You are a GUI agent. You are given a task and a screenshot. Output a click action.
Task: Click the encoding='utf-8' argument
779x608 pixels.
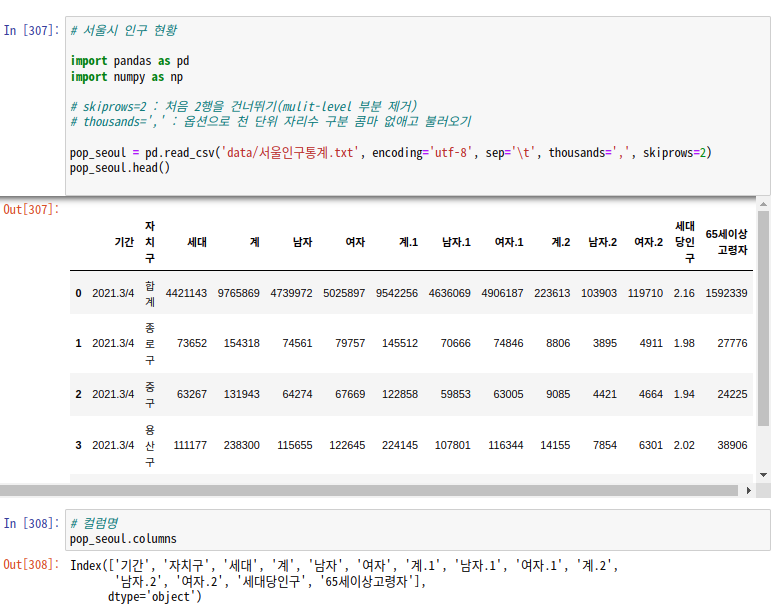point(420,152)
